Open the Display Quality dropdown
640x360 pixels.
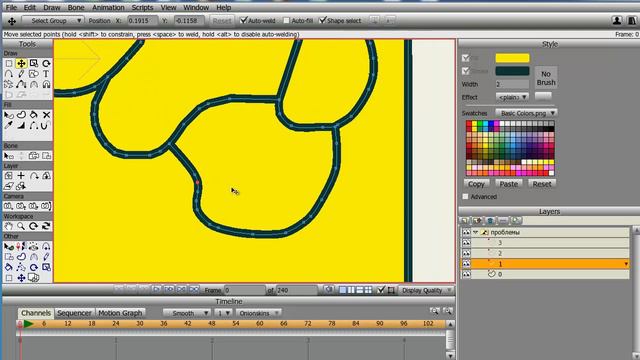pos(426,290)
